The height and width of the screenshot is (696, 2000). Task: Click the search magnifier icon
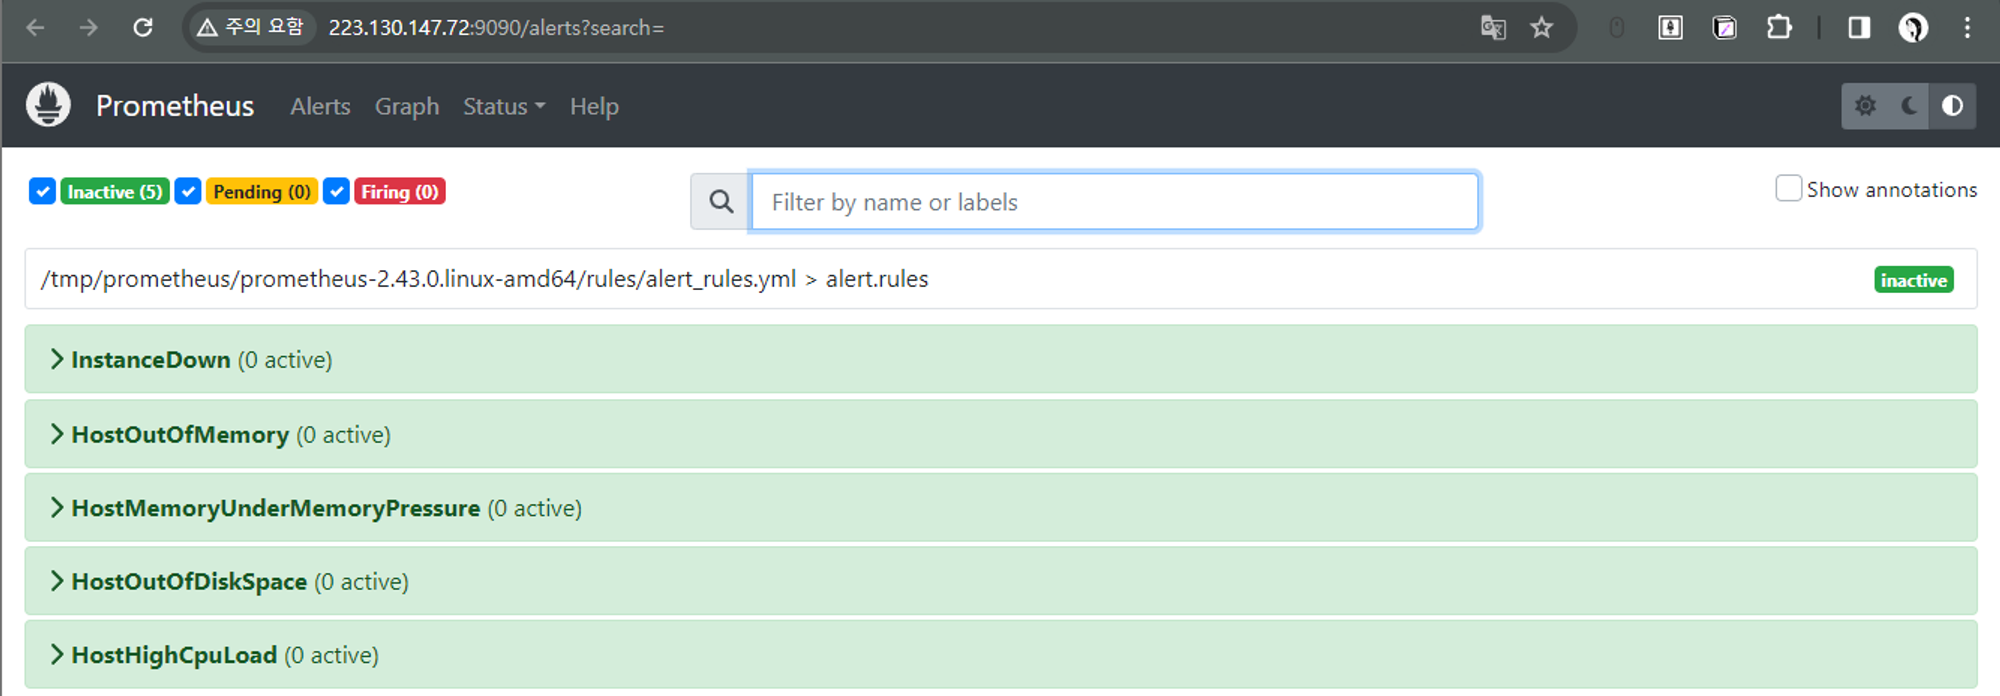click(721, 202)
